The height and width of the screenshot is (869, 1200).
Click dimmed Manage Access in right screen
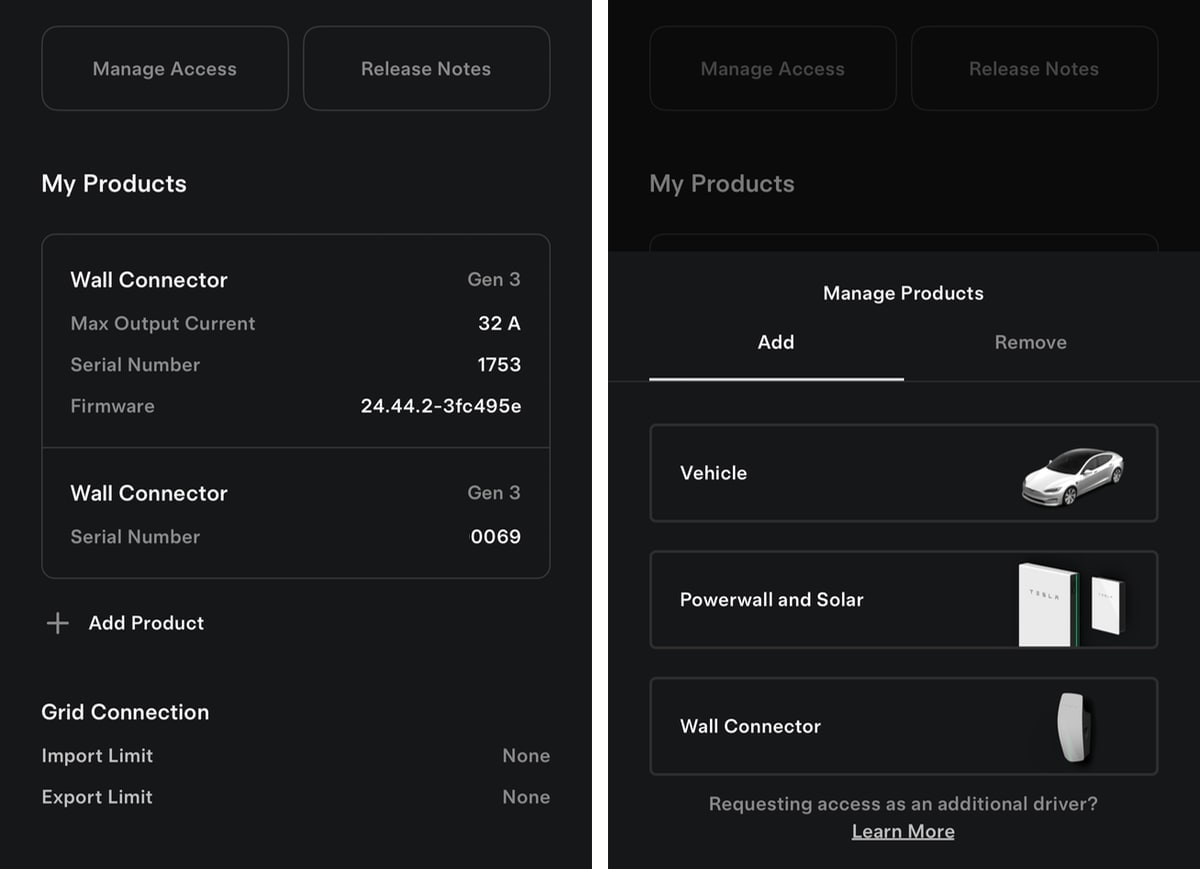point(773,68)
